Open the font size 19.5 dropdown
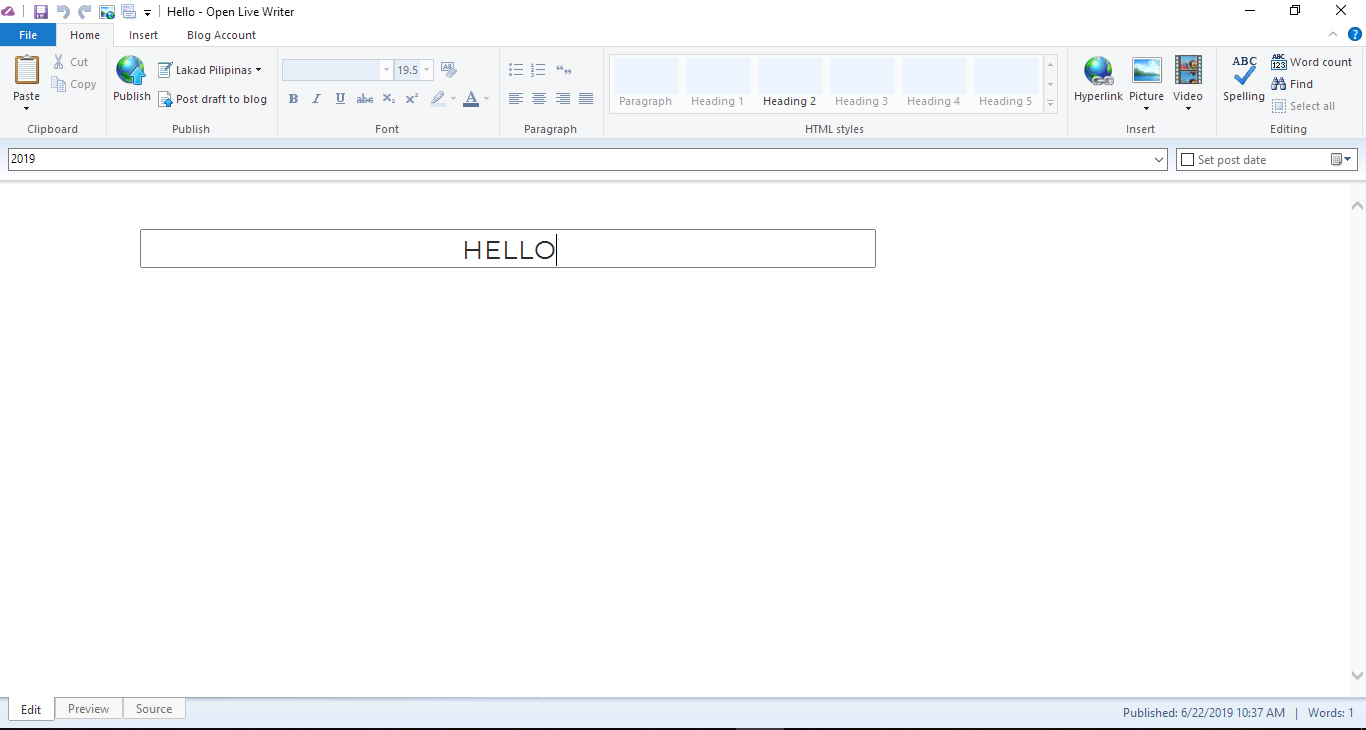 click(x=427, y=70)
